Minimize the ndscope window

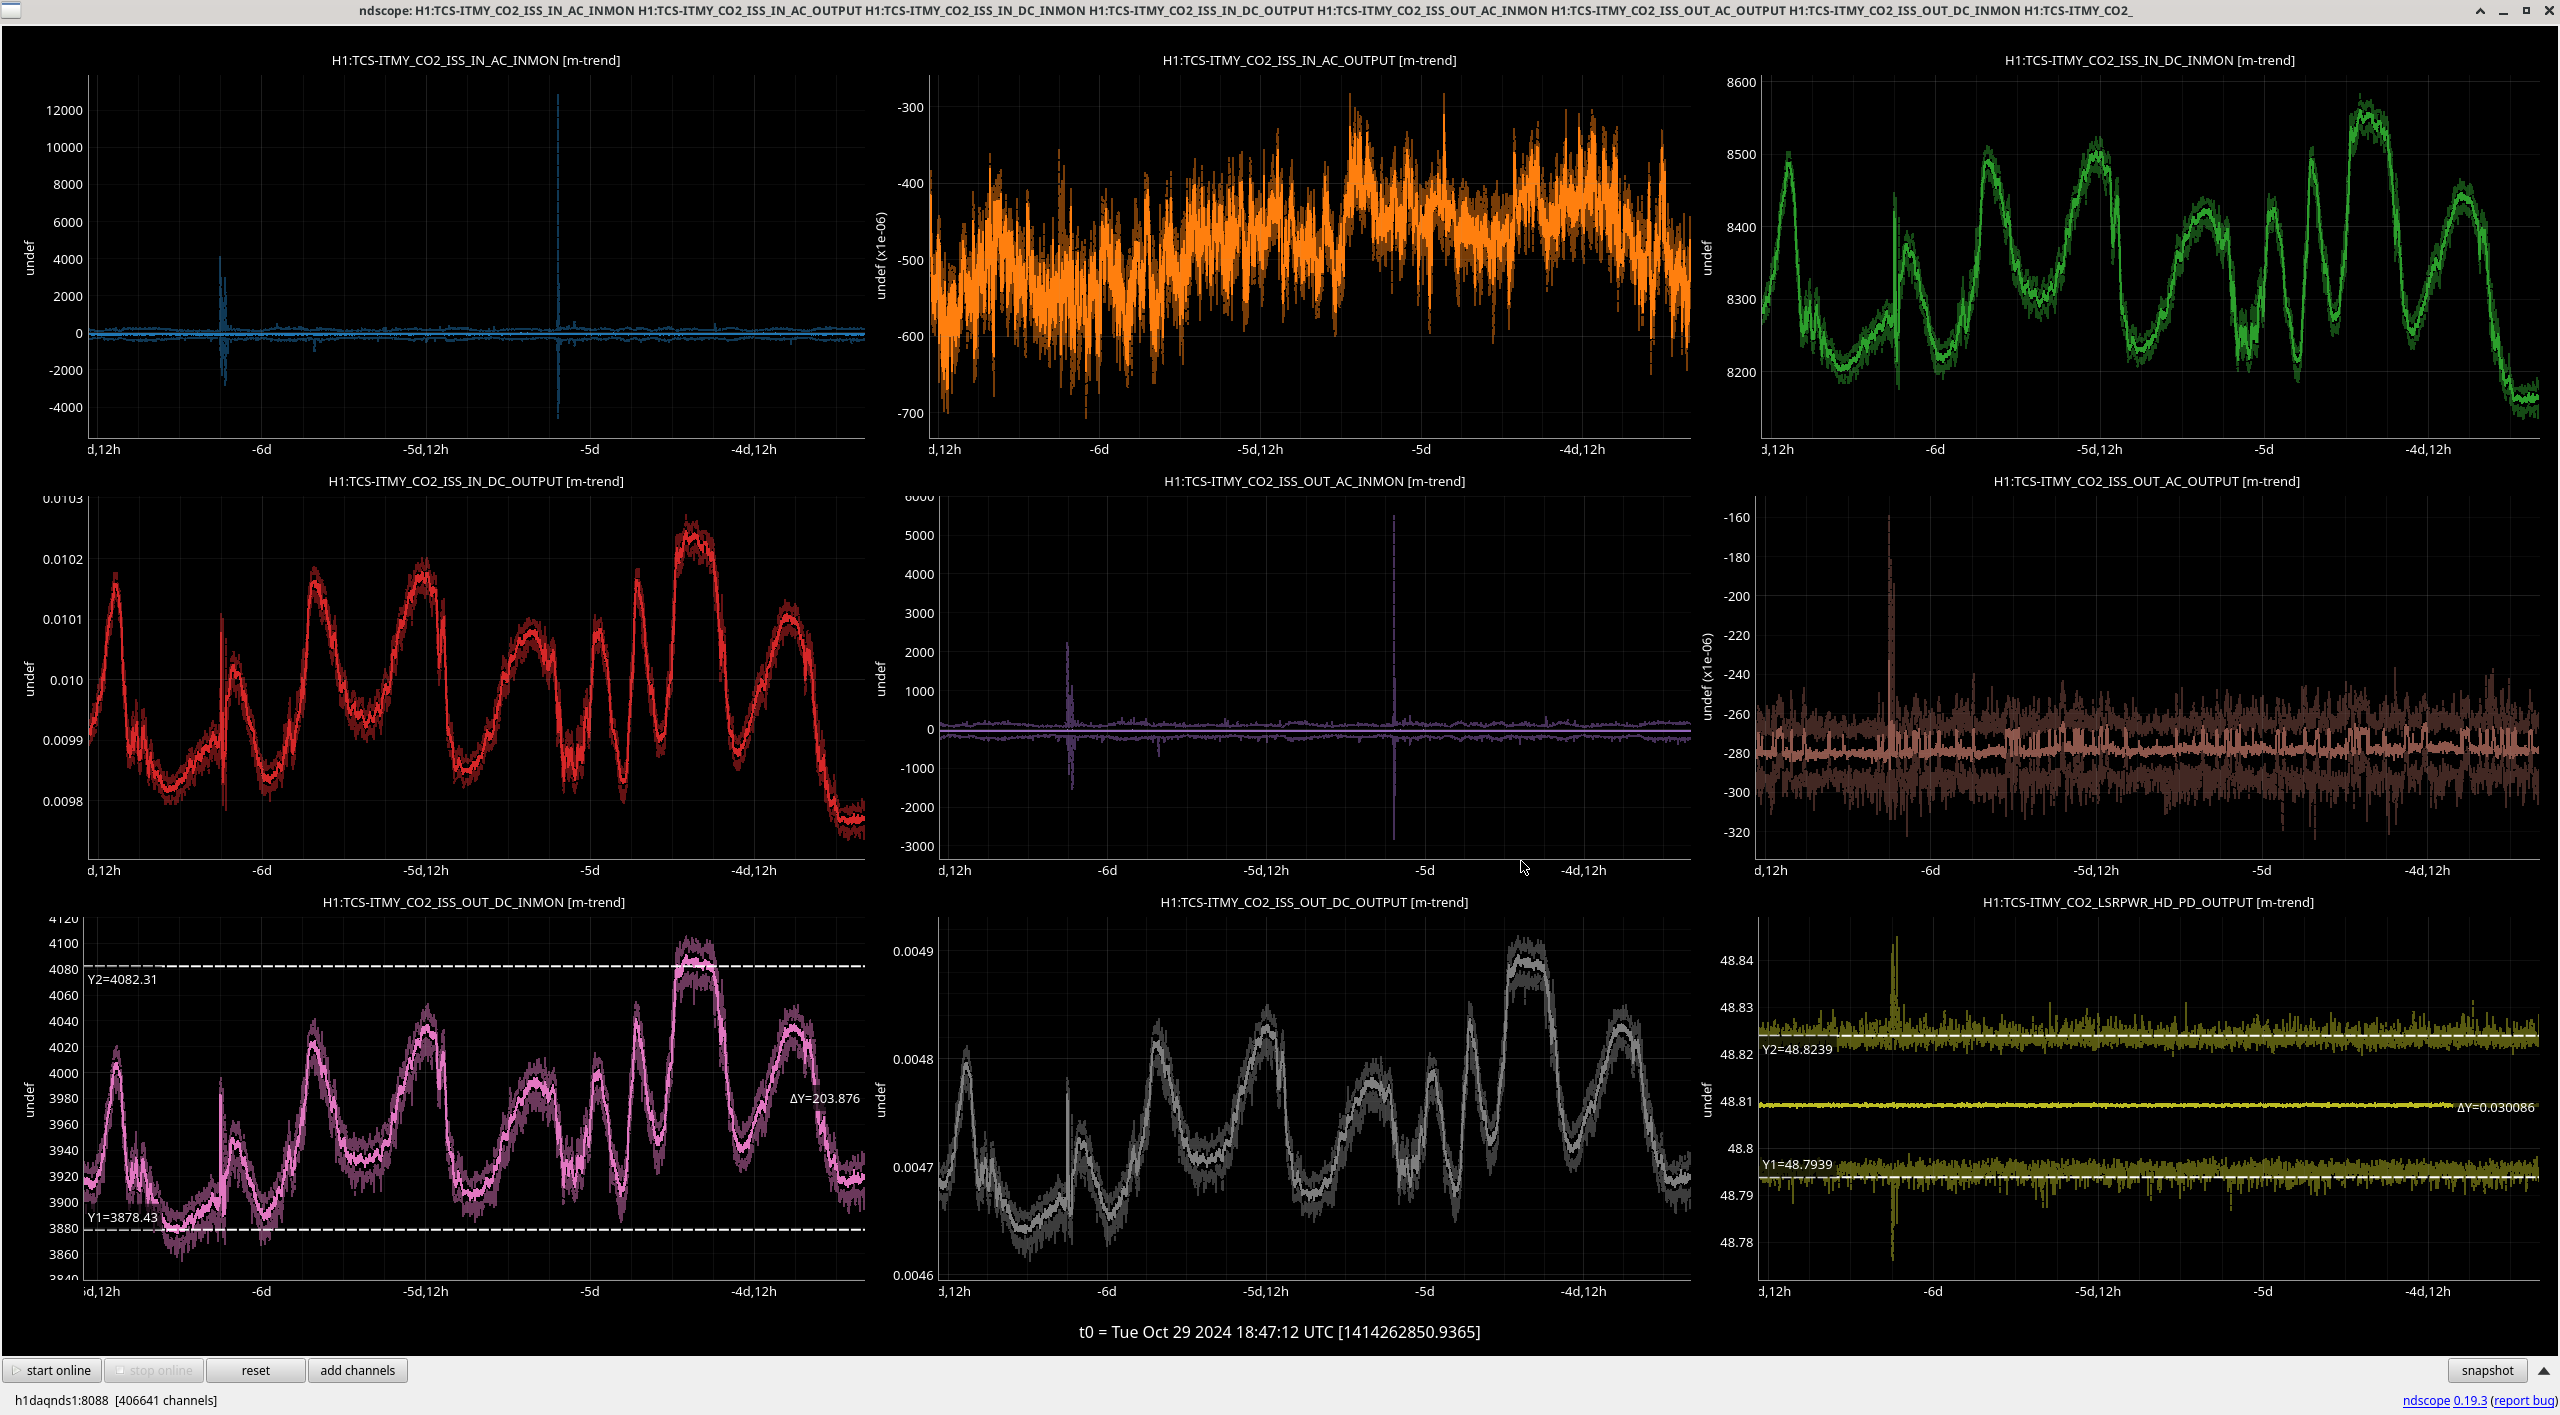tap(2503, 10)
